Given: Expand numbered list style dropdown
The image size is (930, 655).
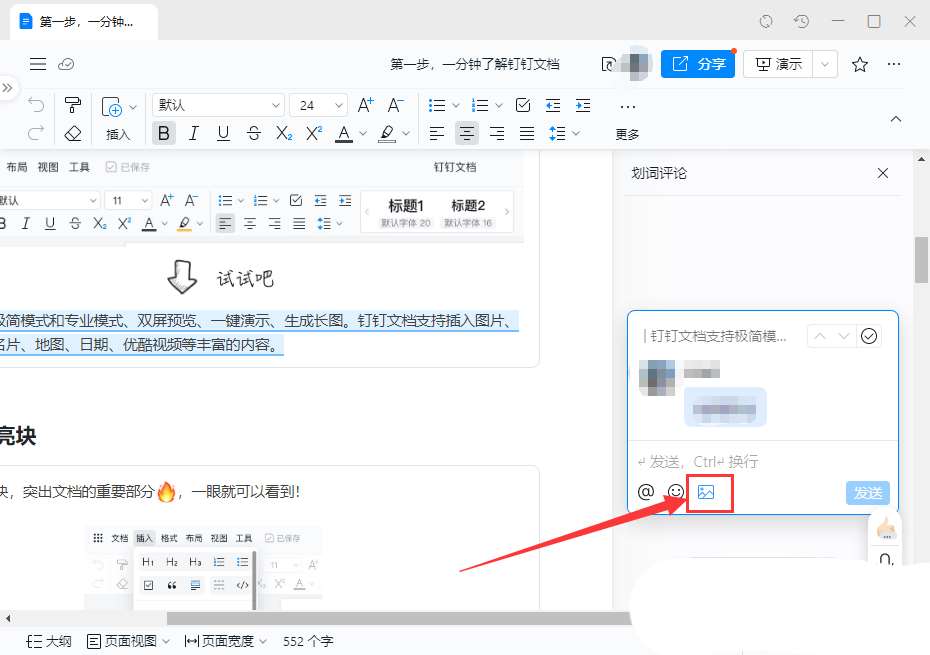Looking at the screenshot, I should [499, 106].
